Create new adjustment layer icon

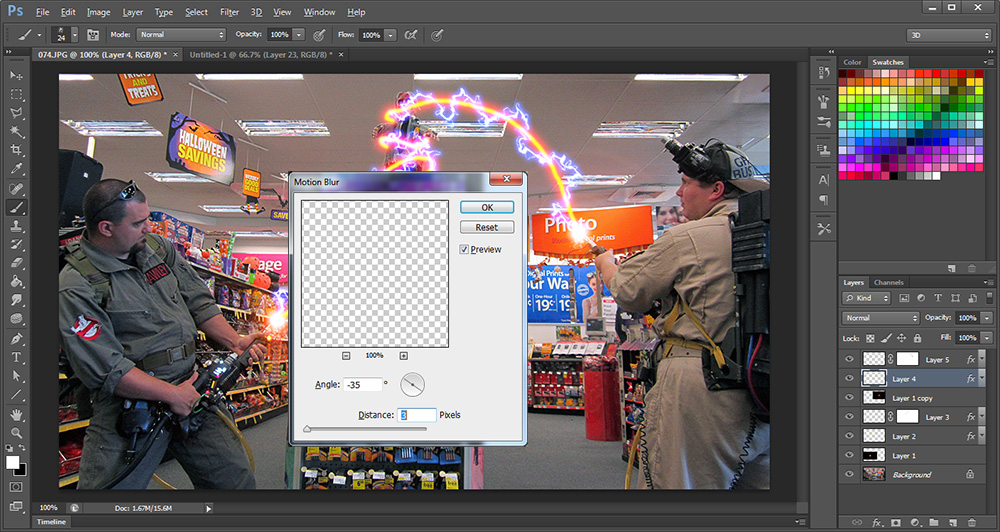click(915, 522)
